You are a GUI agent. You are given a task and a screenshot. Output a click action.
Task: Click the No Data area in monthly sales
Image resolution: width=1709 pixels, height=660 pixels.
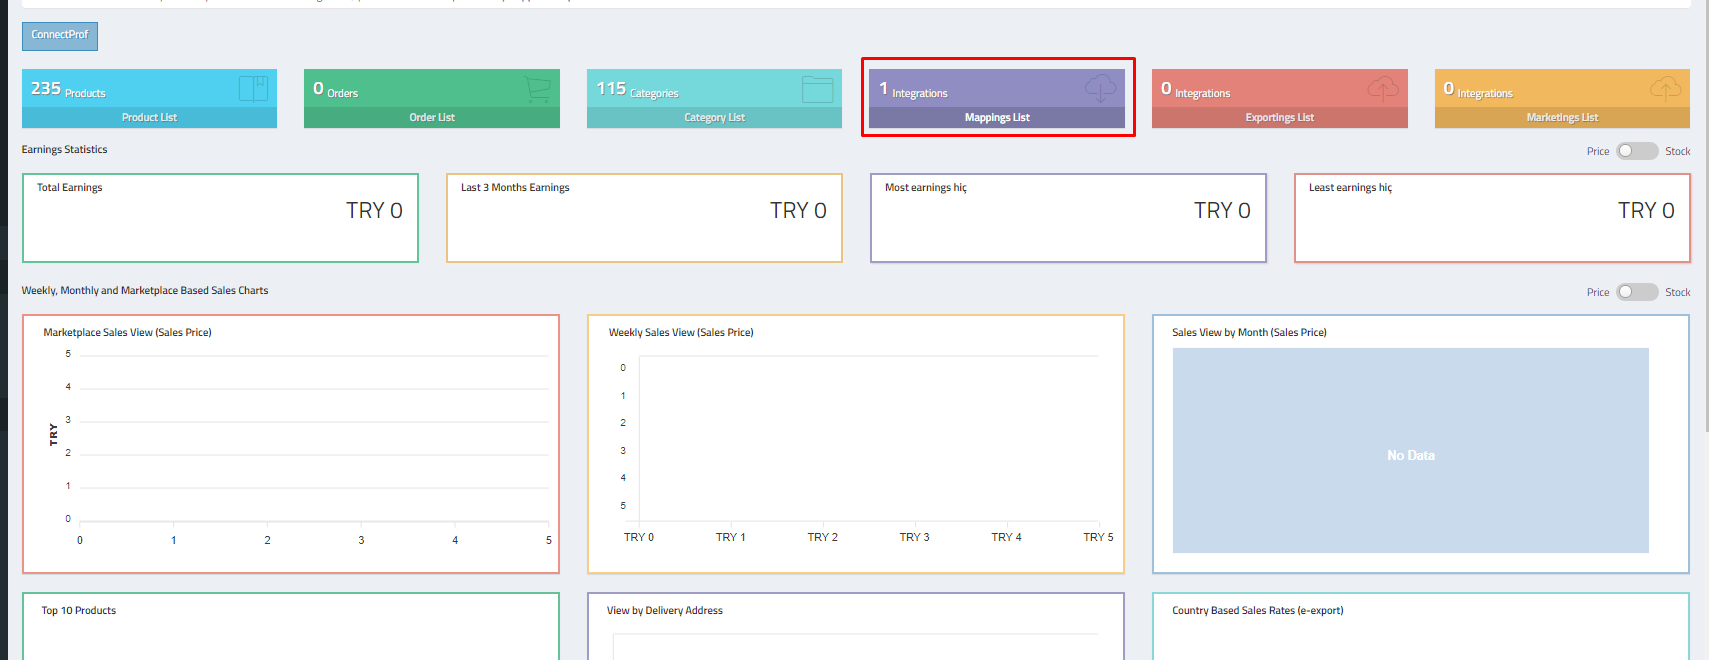1410,455
